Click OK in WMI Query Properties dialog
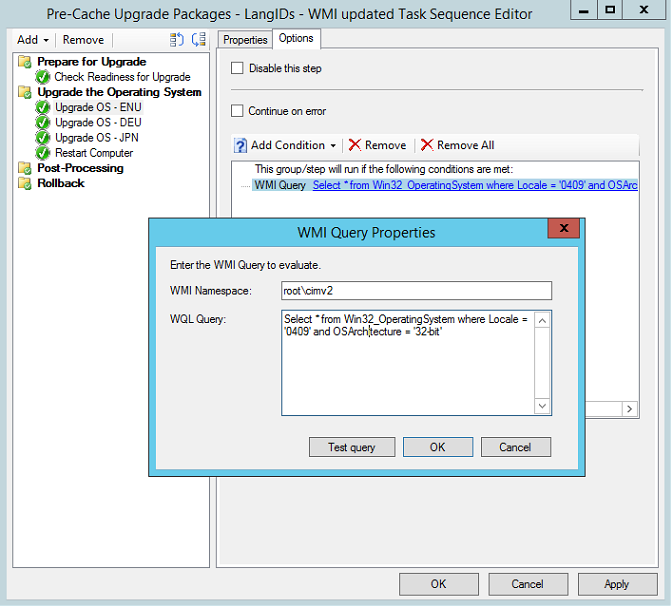Viewport: 671px width, 606px height. (x=438, y=447)
